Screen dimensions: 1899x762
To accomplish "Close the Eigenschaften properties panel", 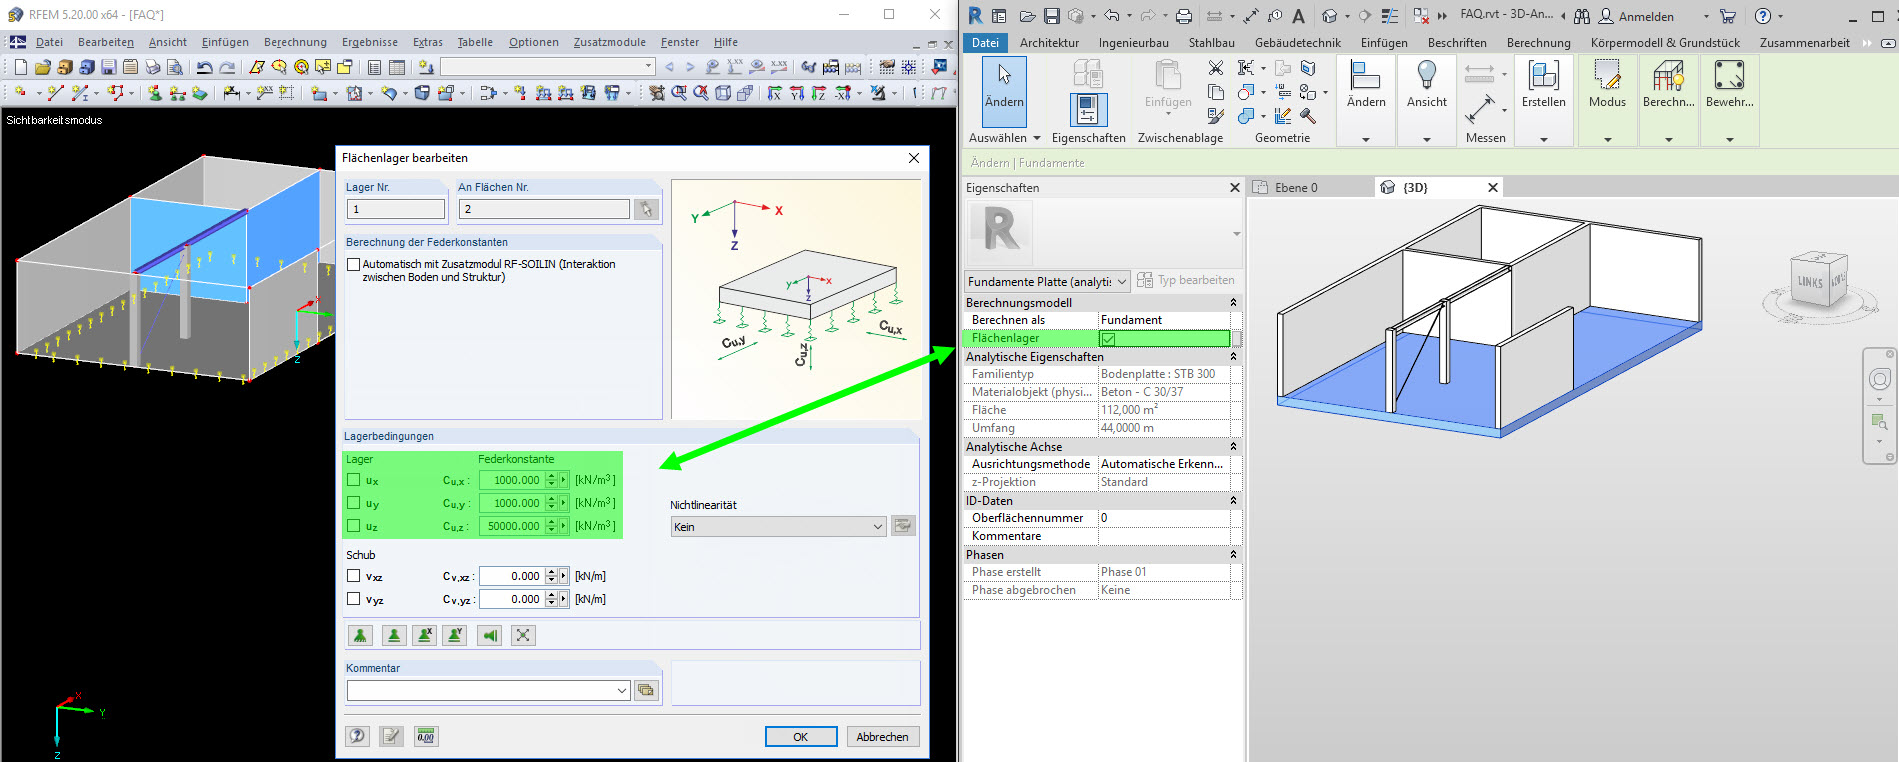I will 1234,188.
